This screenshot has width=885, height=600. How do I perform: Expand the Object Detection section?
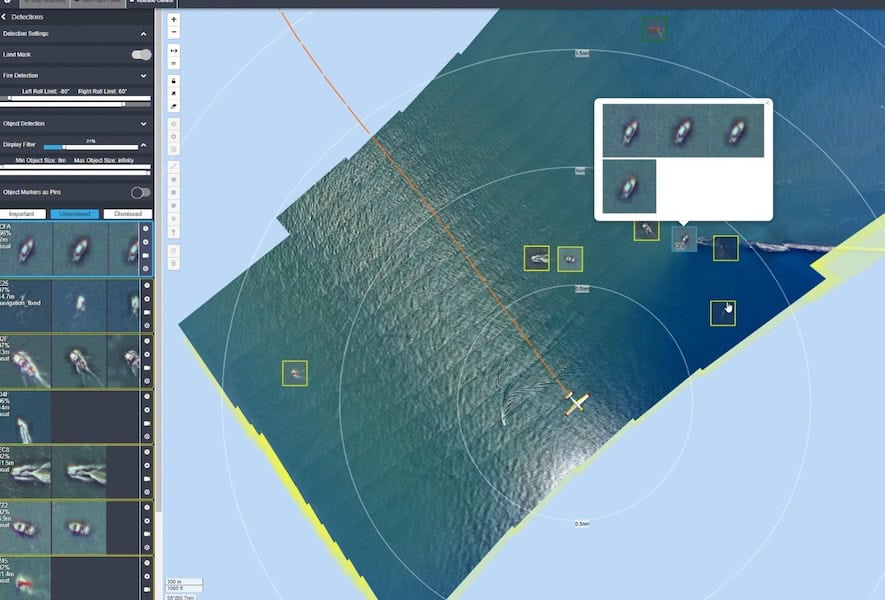[143, 124]
